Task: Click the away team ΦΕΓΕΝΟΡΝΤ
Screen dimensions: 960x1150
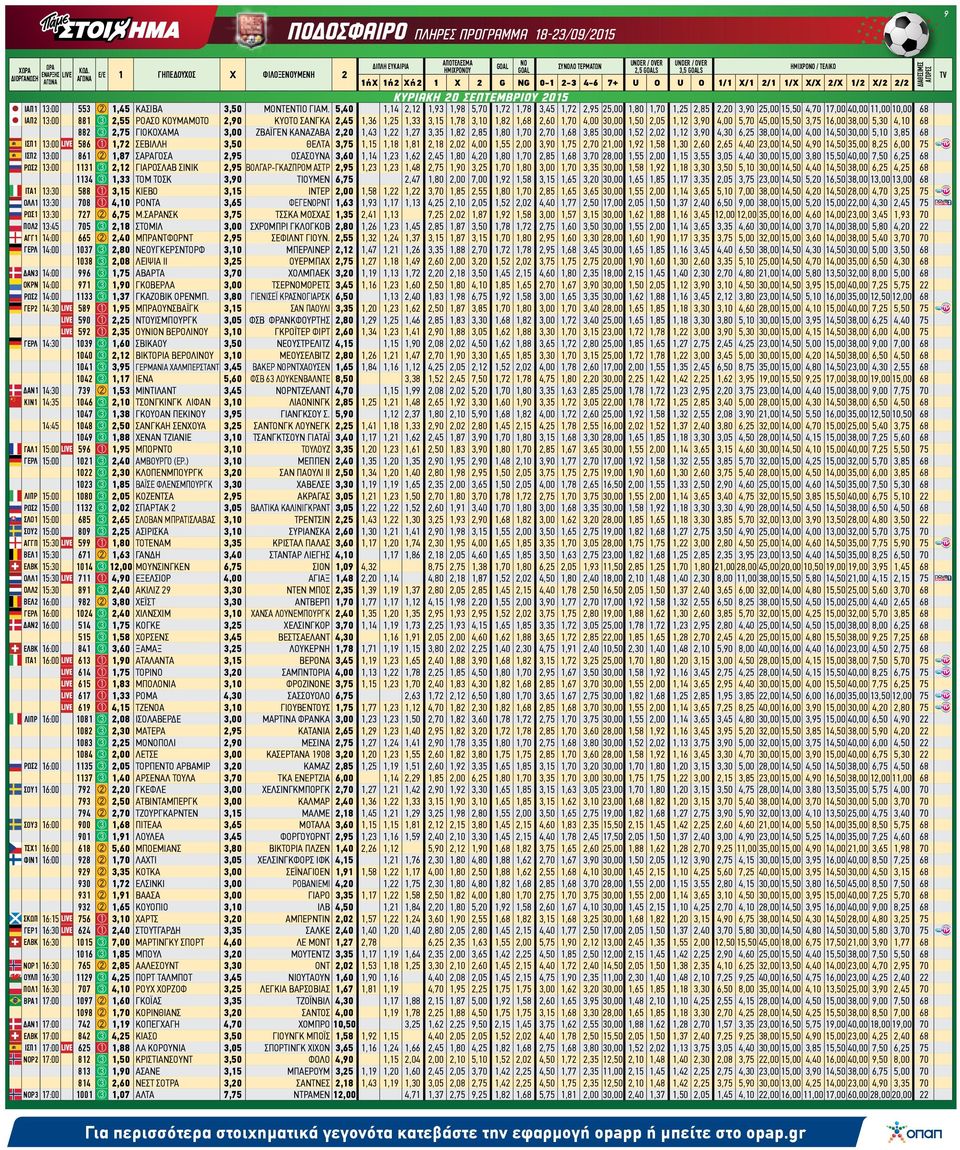Action: point(307,202)
